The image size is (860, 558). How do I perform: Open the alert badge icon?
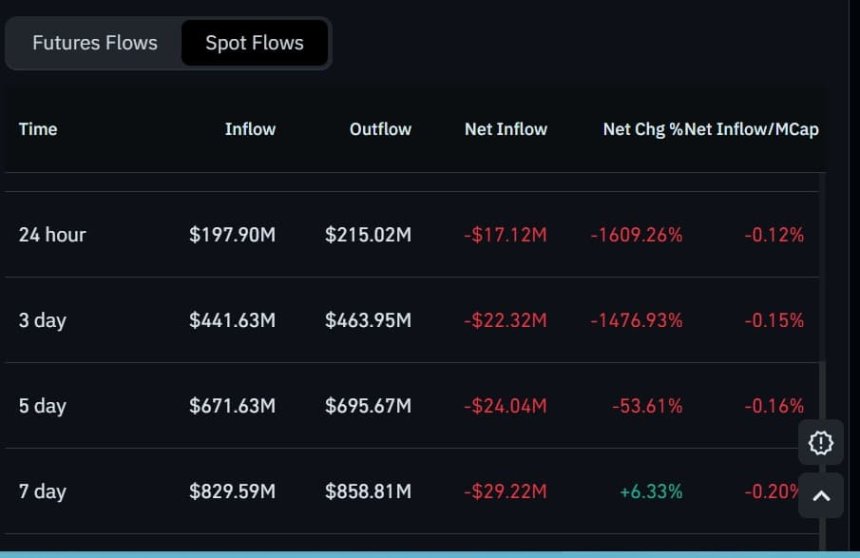(x=821, y=443)
